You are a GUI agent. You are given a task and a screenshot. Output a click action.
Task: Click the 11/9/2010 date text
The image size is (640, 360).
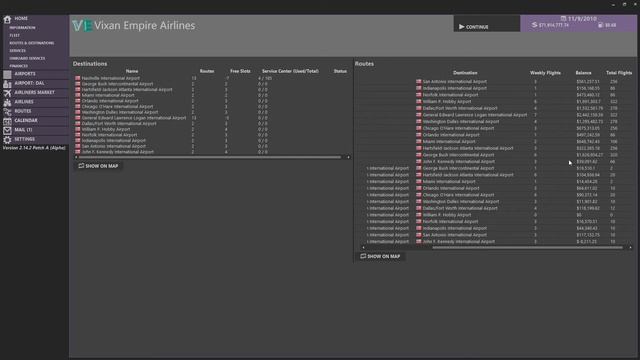[582, 19]
